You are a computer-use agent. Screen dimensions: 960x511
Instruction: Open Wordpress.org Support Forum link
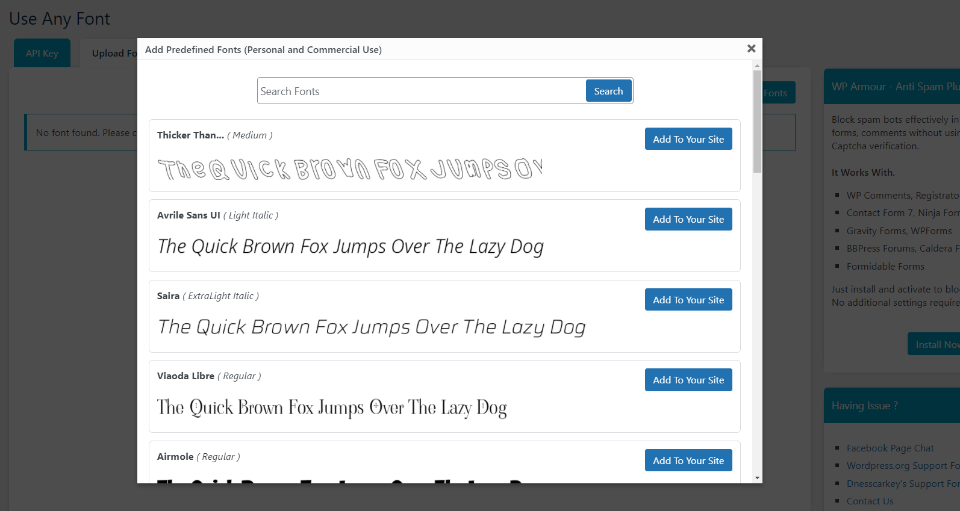click(902, 466)
